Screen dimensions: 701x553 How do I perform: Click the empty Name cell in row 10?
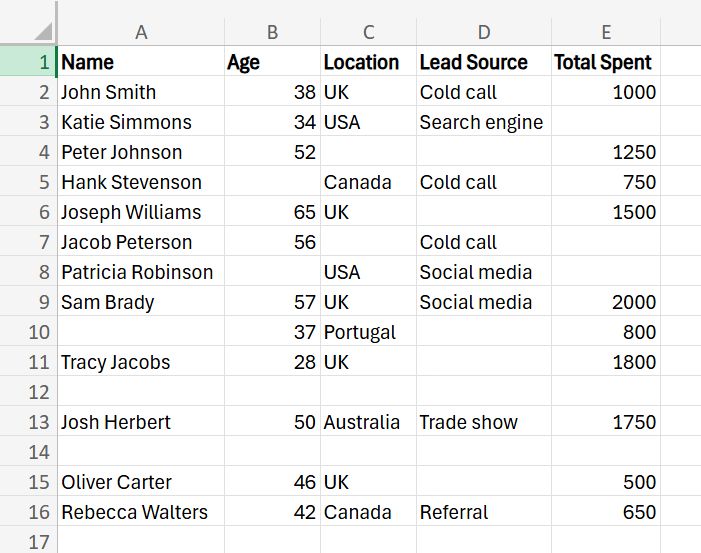pos(141,332)
